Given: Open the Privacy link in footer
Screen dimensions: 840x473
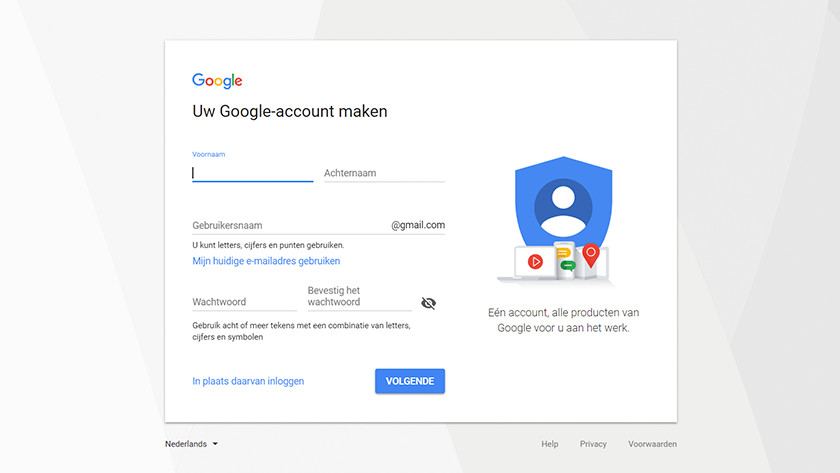Looking at the screenshot, I should (x=593, y=444).
